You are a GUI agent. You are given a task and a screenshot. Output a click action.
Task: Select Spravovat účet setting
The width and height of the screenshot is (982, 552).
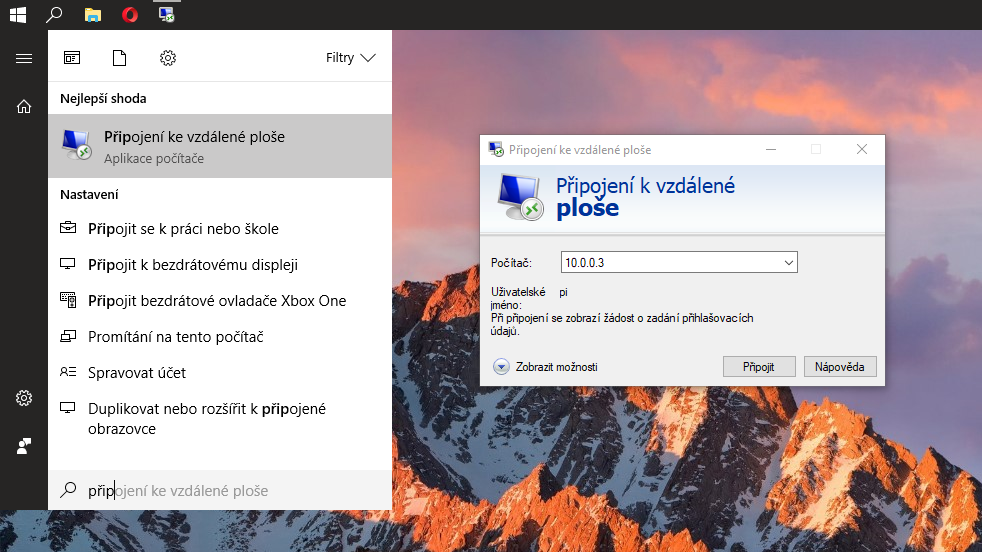click(220, 373)
